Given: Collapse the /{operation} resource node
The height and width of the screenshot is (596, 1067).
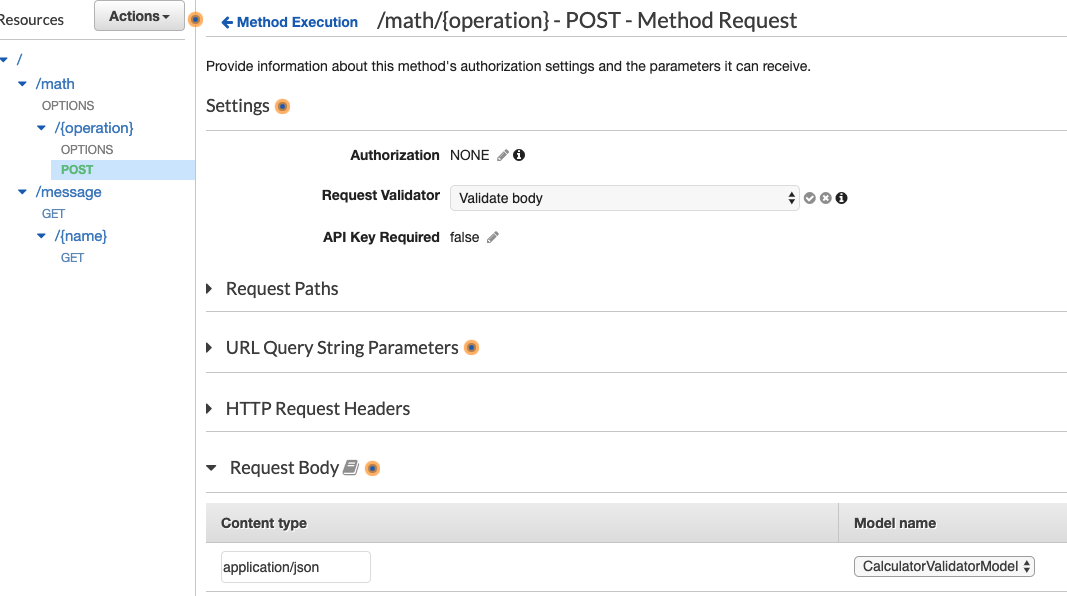Looking at the screenshot, I should pyautogui.click(x=42, y=128).
